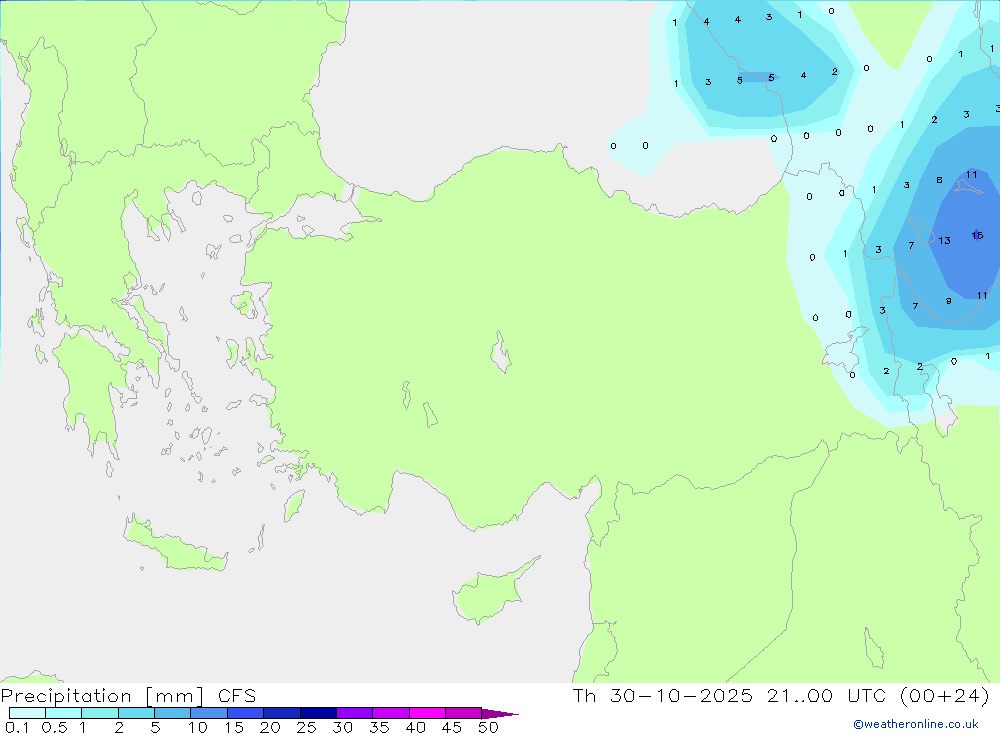Image resolution: width=1000 pixels, height=733 pixels.
Task: Click the '40' legend scale label
Action: (x=415, y=727)
